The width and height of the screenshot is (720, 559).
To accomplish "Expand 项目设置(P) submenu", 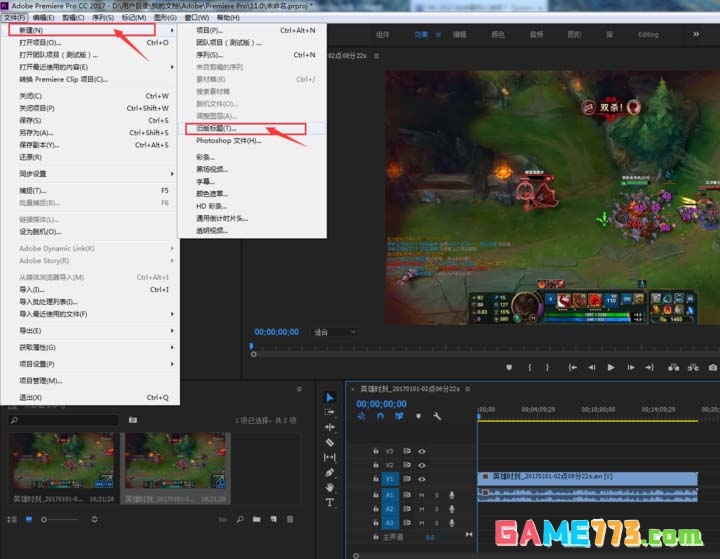I will click(x=90, y=364).
